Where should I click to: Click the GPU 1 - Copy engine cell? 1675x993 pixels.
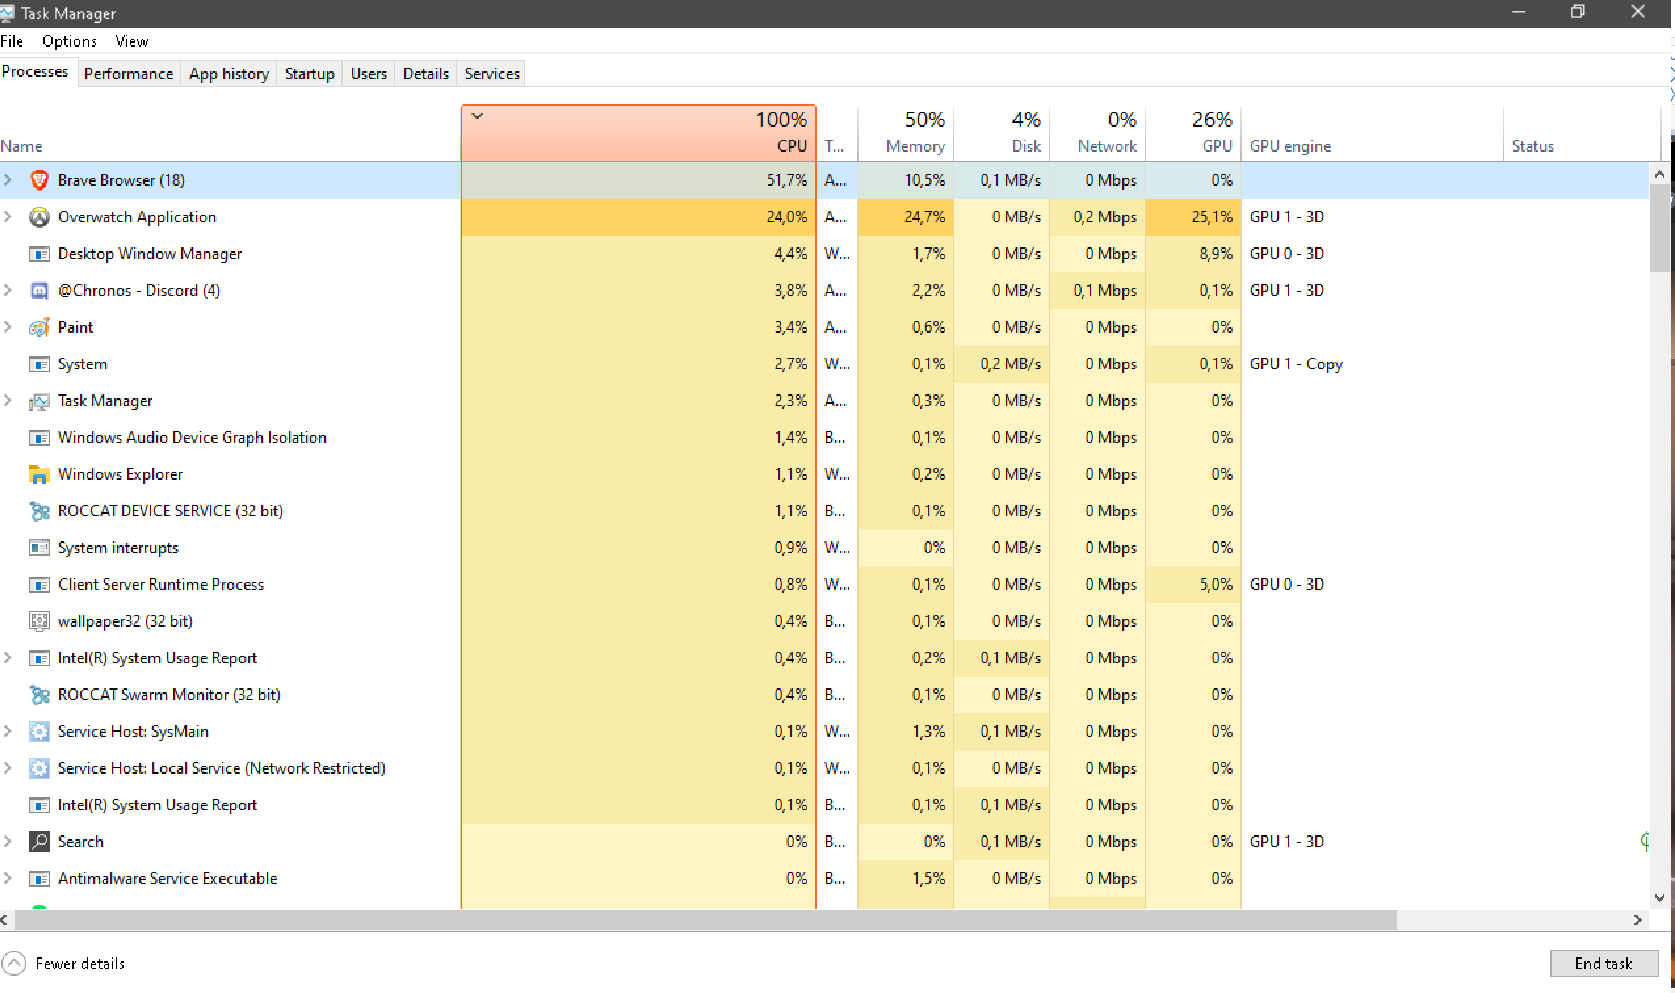click(1296, 364)
